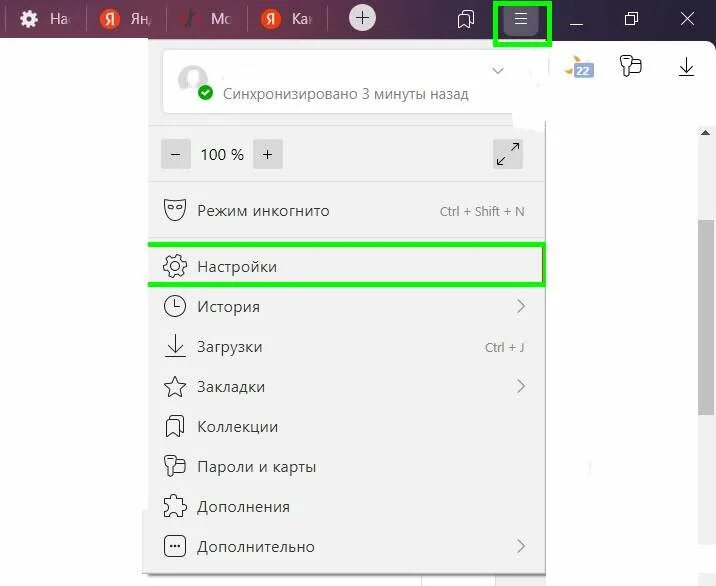The width and height of the screenshot is (716, 586).
Task: Increase zoom with the plus button
Action: click(268, 154)
